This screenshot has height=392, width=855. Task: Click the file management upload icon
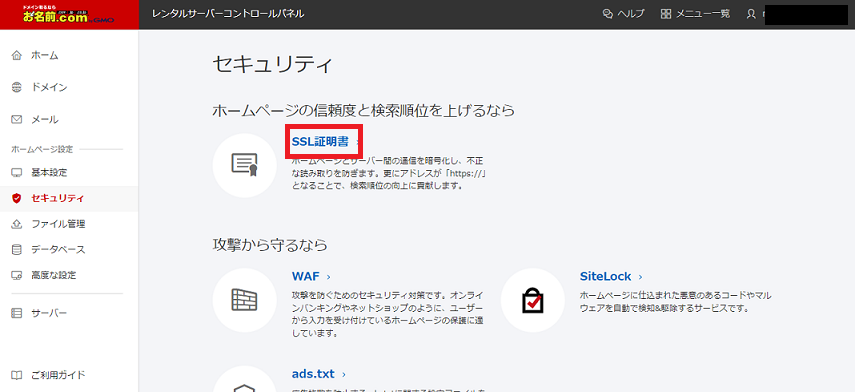pyautogui.click(x=17, y=224)
